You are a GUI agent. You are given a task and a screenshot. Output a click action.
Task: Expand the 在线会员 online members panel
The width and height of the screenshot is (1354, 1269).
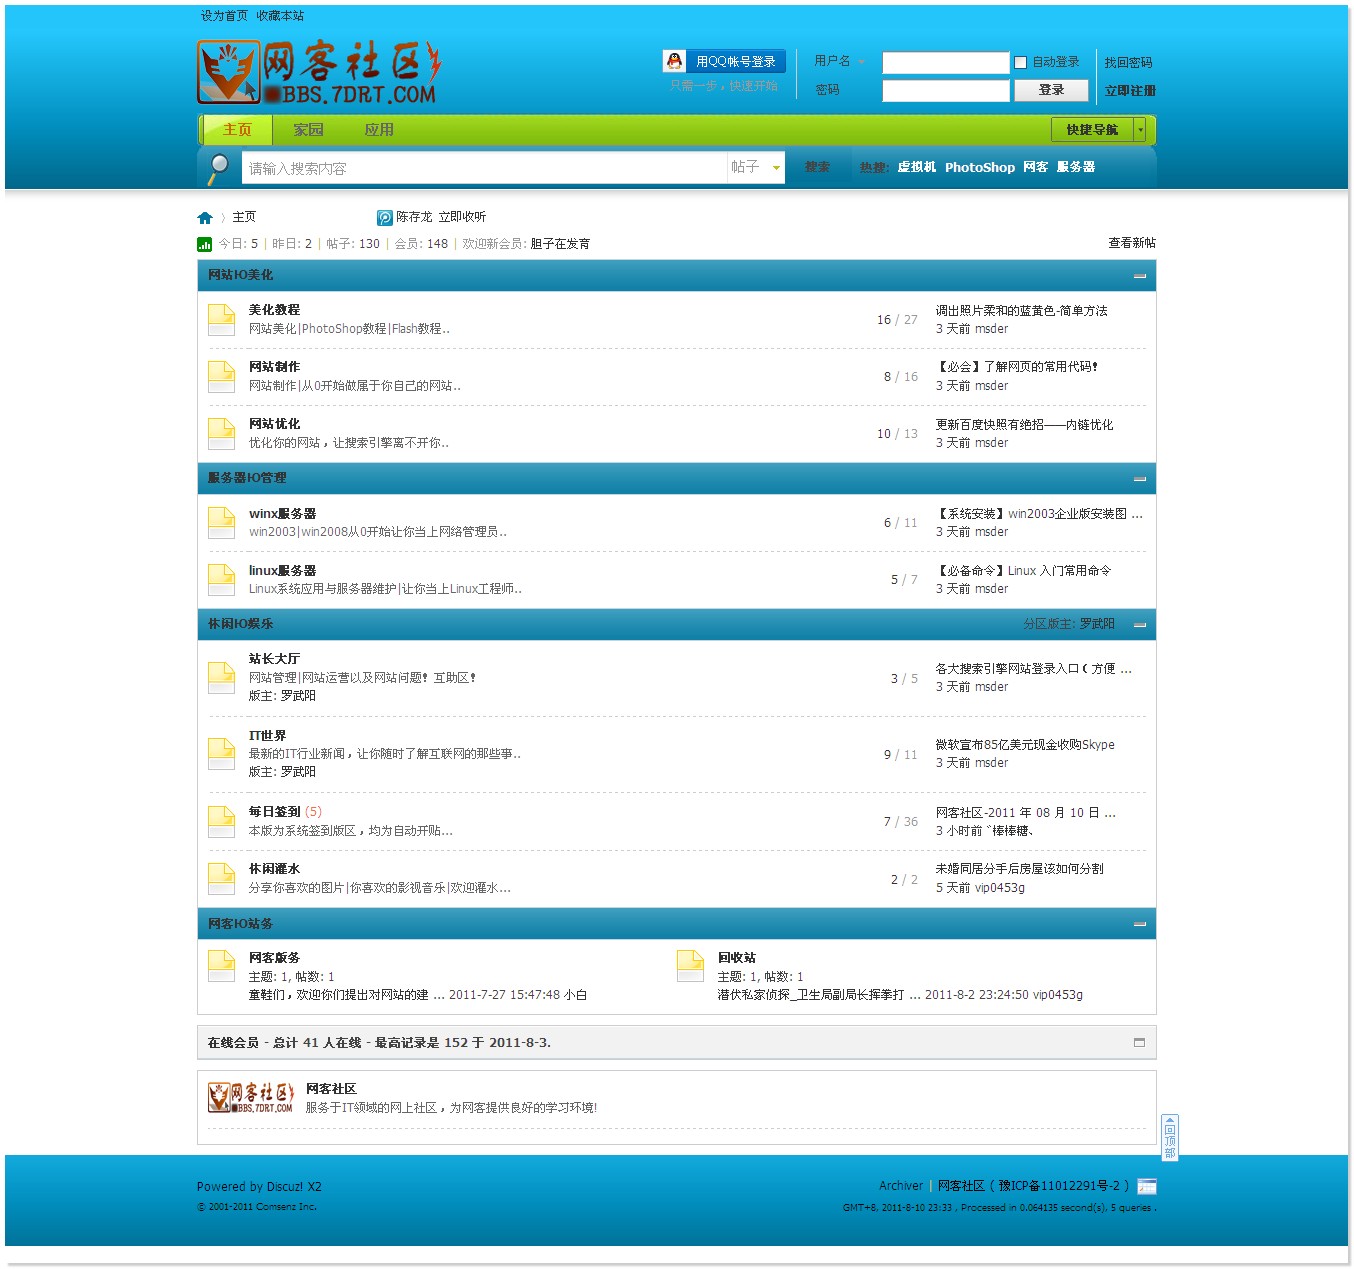tap(1139, 1042)
